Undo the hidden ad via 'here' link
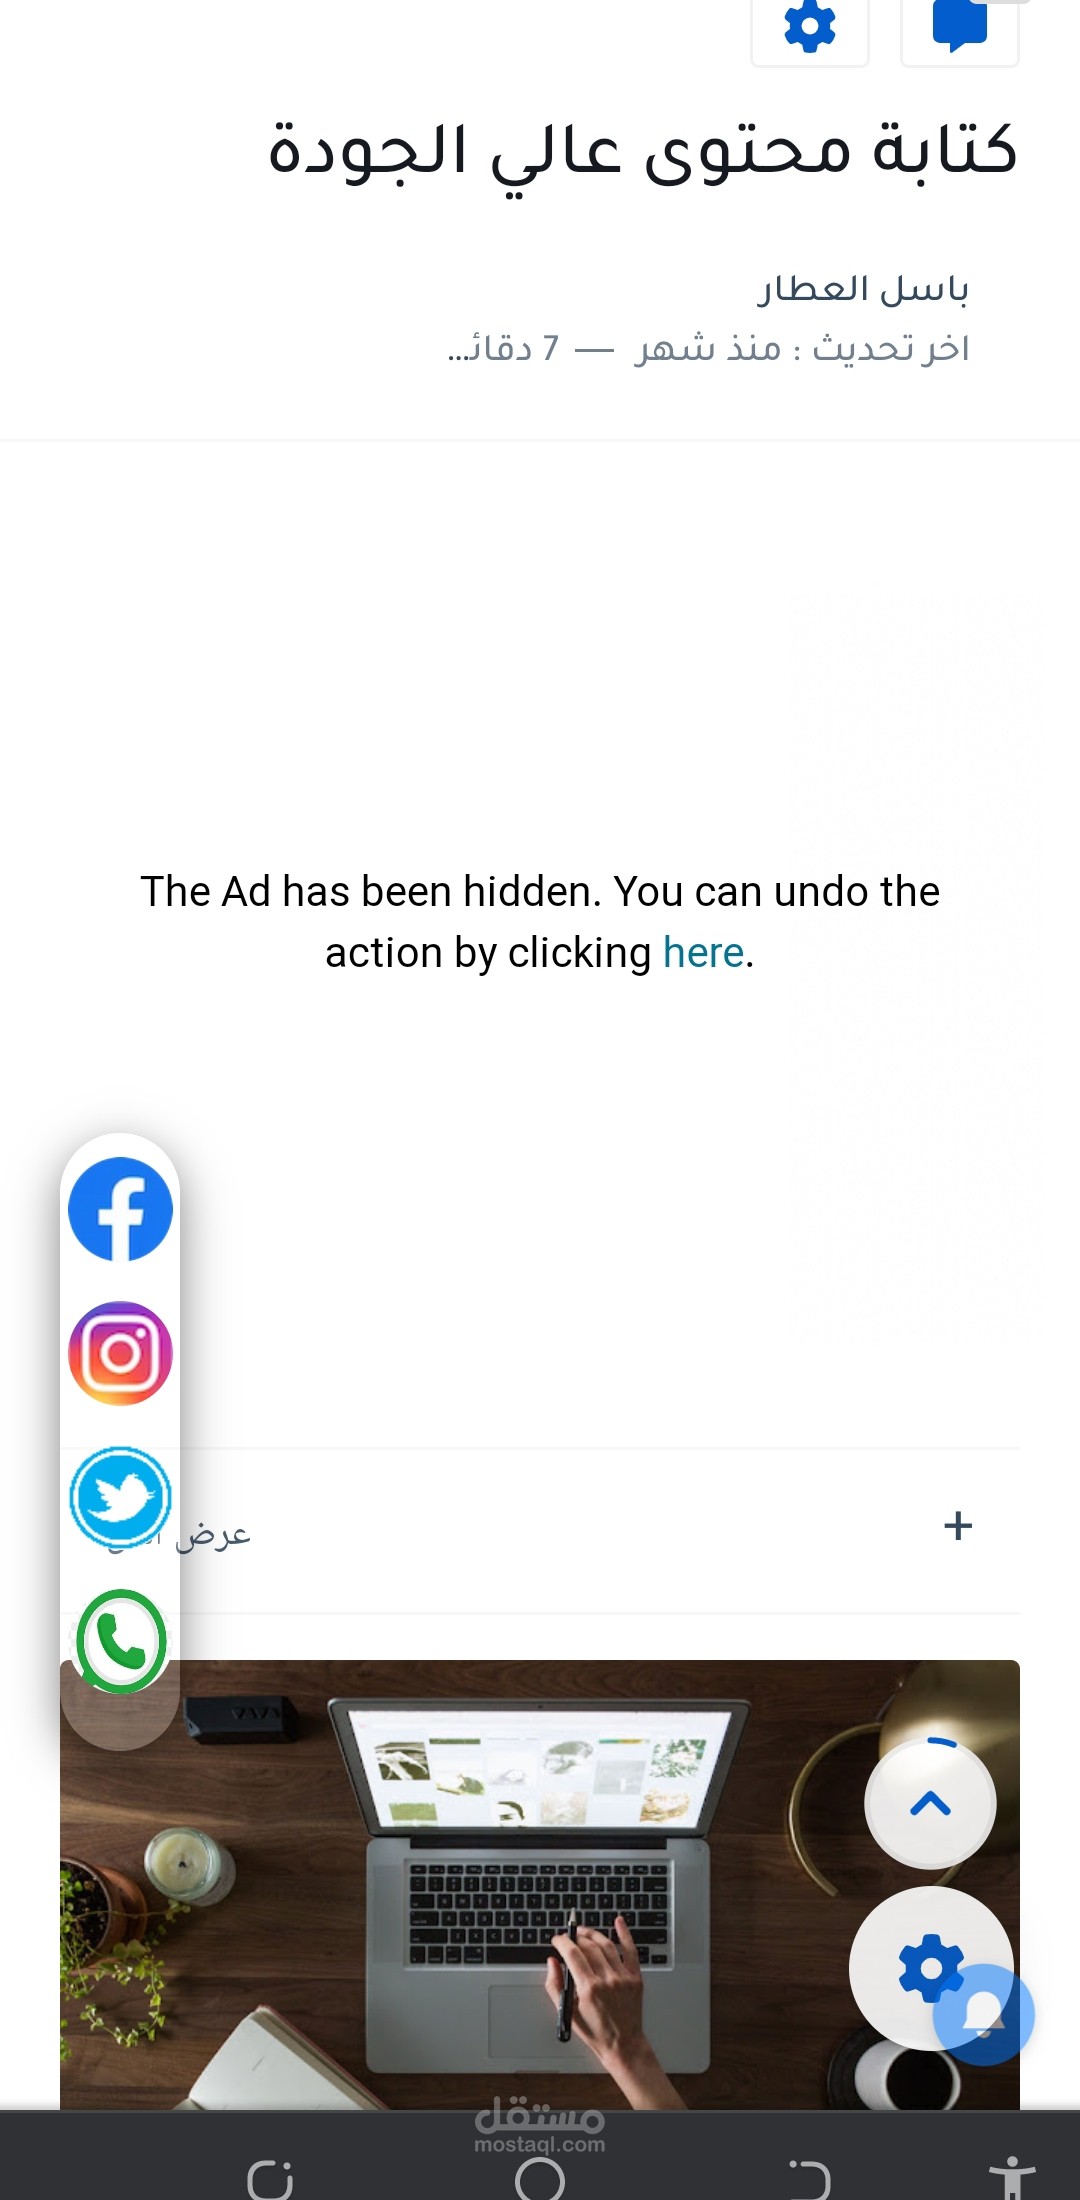1080x2200 pixels. pos(703,953)
